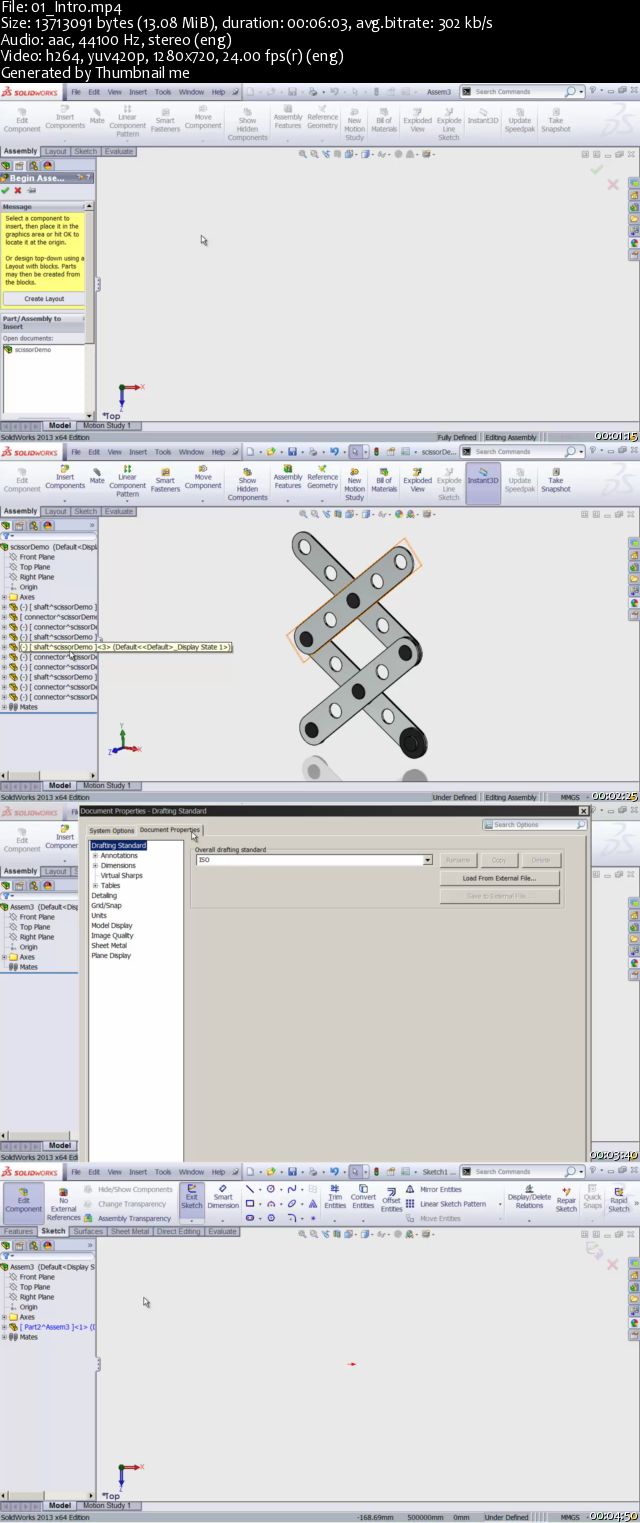The height and width of the screenshot is (1523, 640).
Task: Click Move Component in the scissor model frame
Action: click(x=203, y=478)
